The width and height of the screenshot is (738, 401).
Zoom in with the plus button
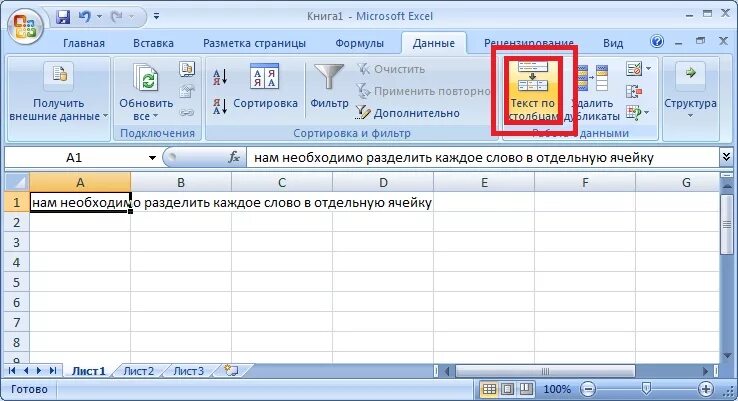tap(706, 389)
